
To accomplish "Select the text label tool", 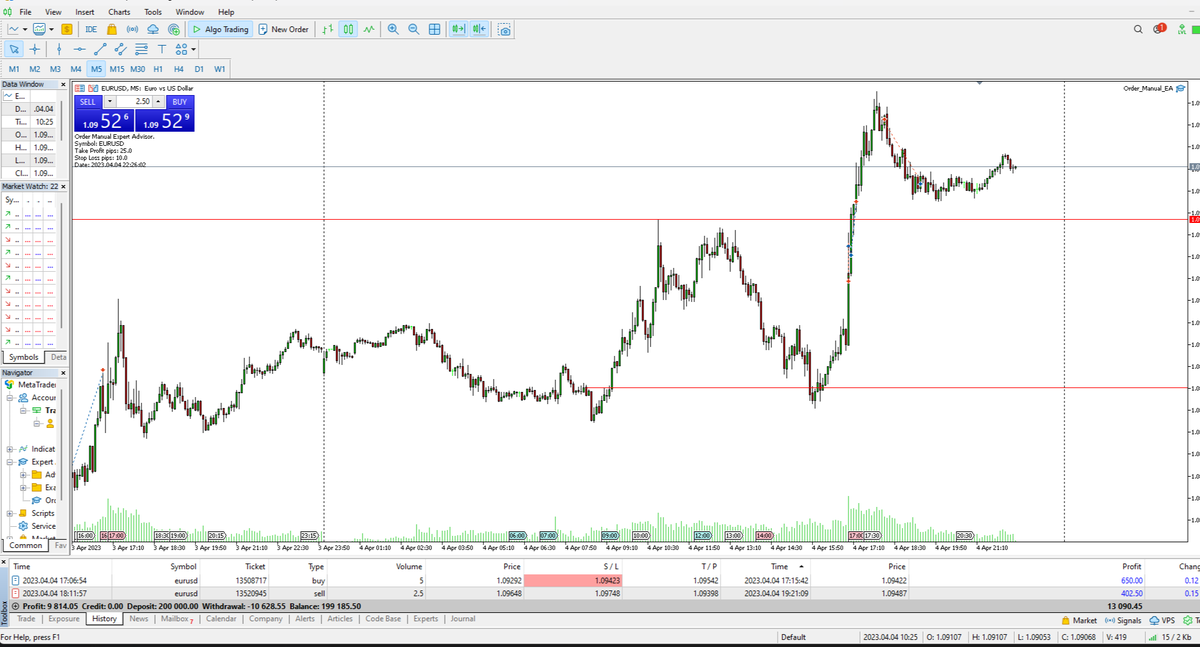I will (x=161, y=48).
